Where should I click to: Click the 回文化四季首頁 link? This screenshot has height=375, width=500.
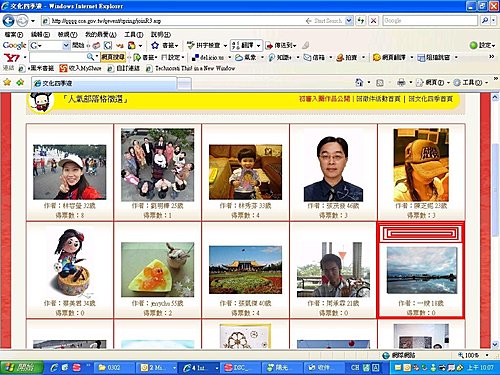pyautogui.click(x=431, y=99)
